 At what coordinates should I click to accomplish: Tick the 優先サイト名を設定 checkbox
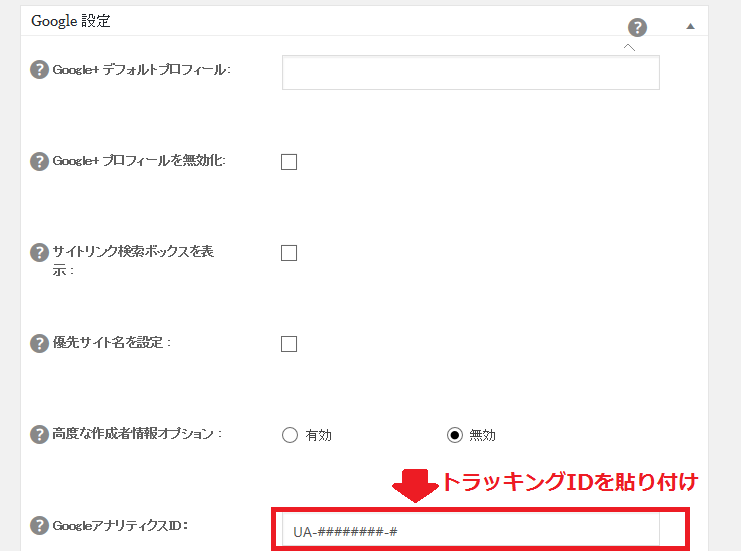pyautogui.click(x=289, y=344)
